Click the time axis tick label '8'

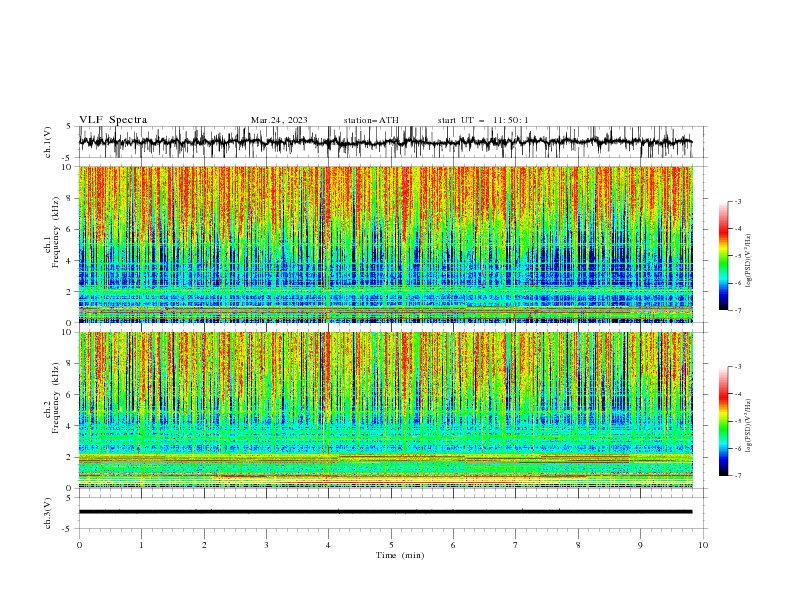point(578,545)
